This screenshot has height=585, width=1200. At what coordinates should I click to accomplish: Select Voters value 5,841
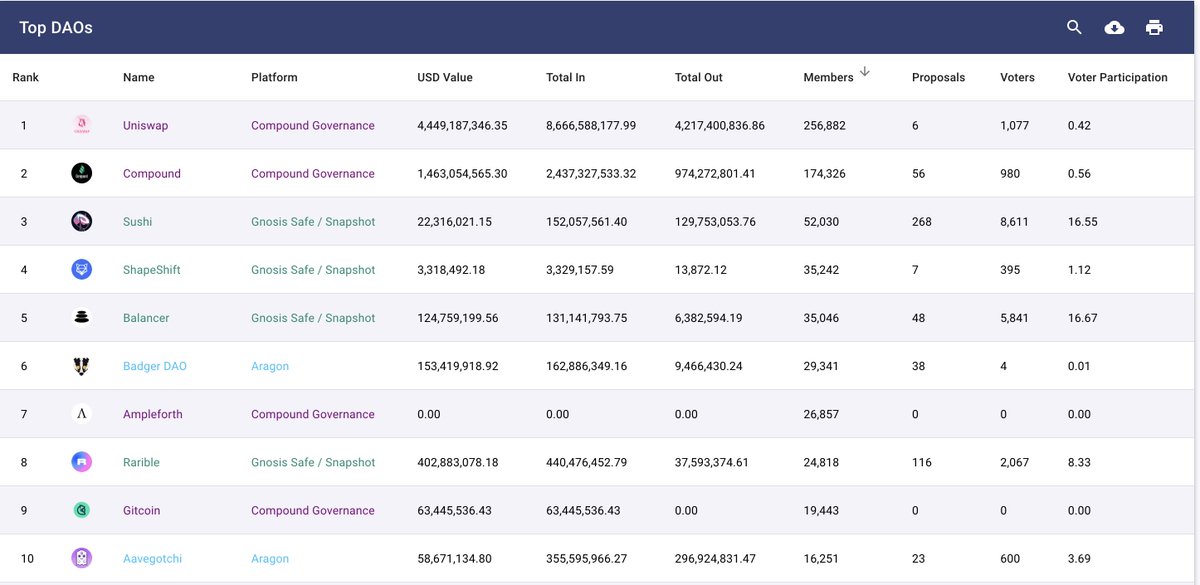pyautogui.click(x=1014, y=318)
